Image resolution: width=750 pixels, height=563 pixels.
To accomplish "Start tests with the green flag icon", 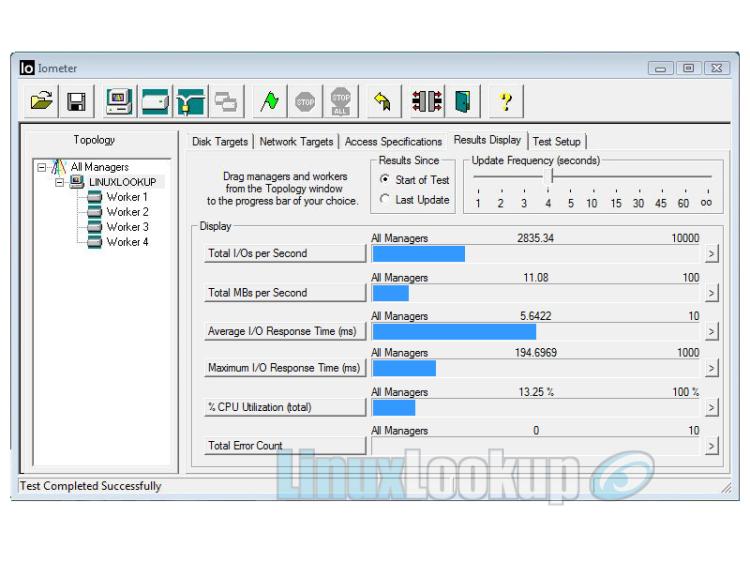I will tap(269, 101).
